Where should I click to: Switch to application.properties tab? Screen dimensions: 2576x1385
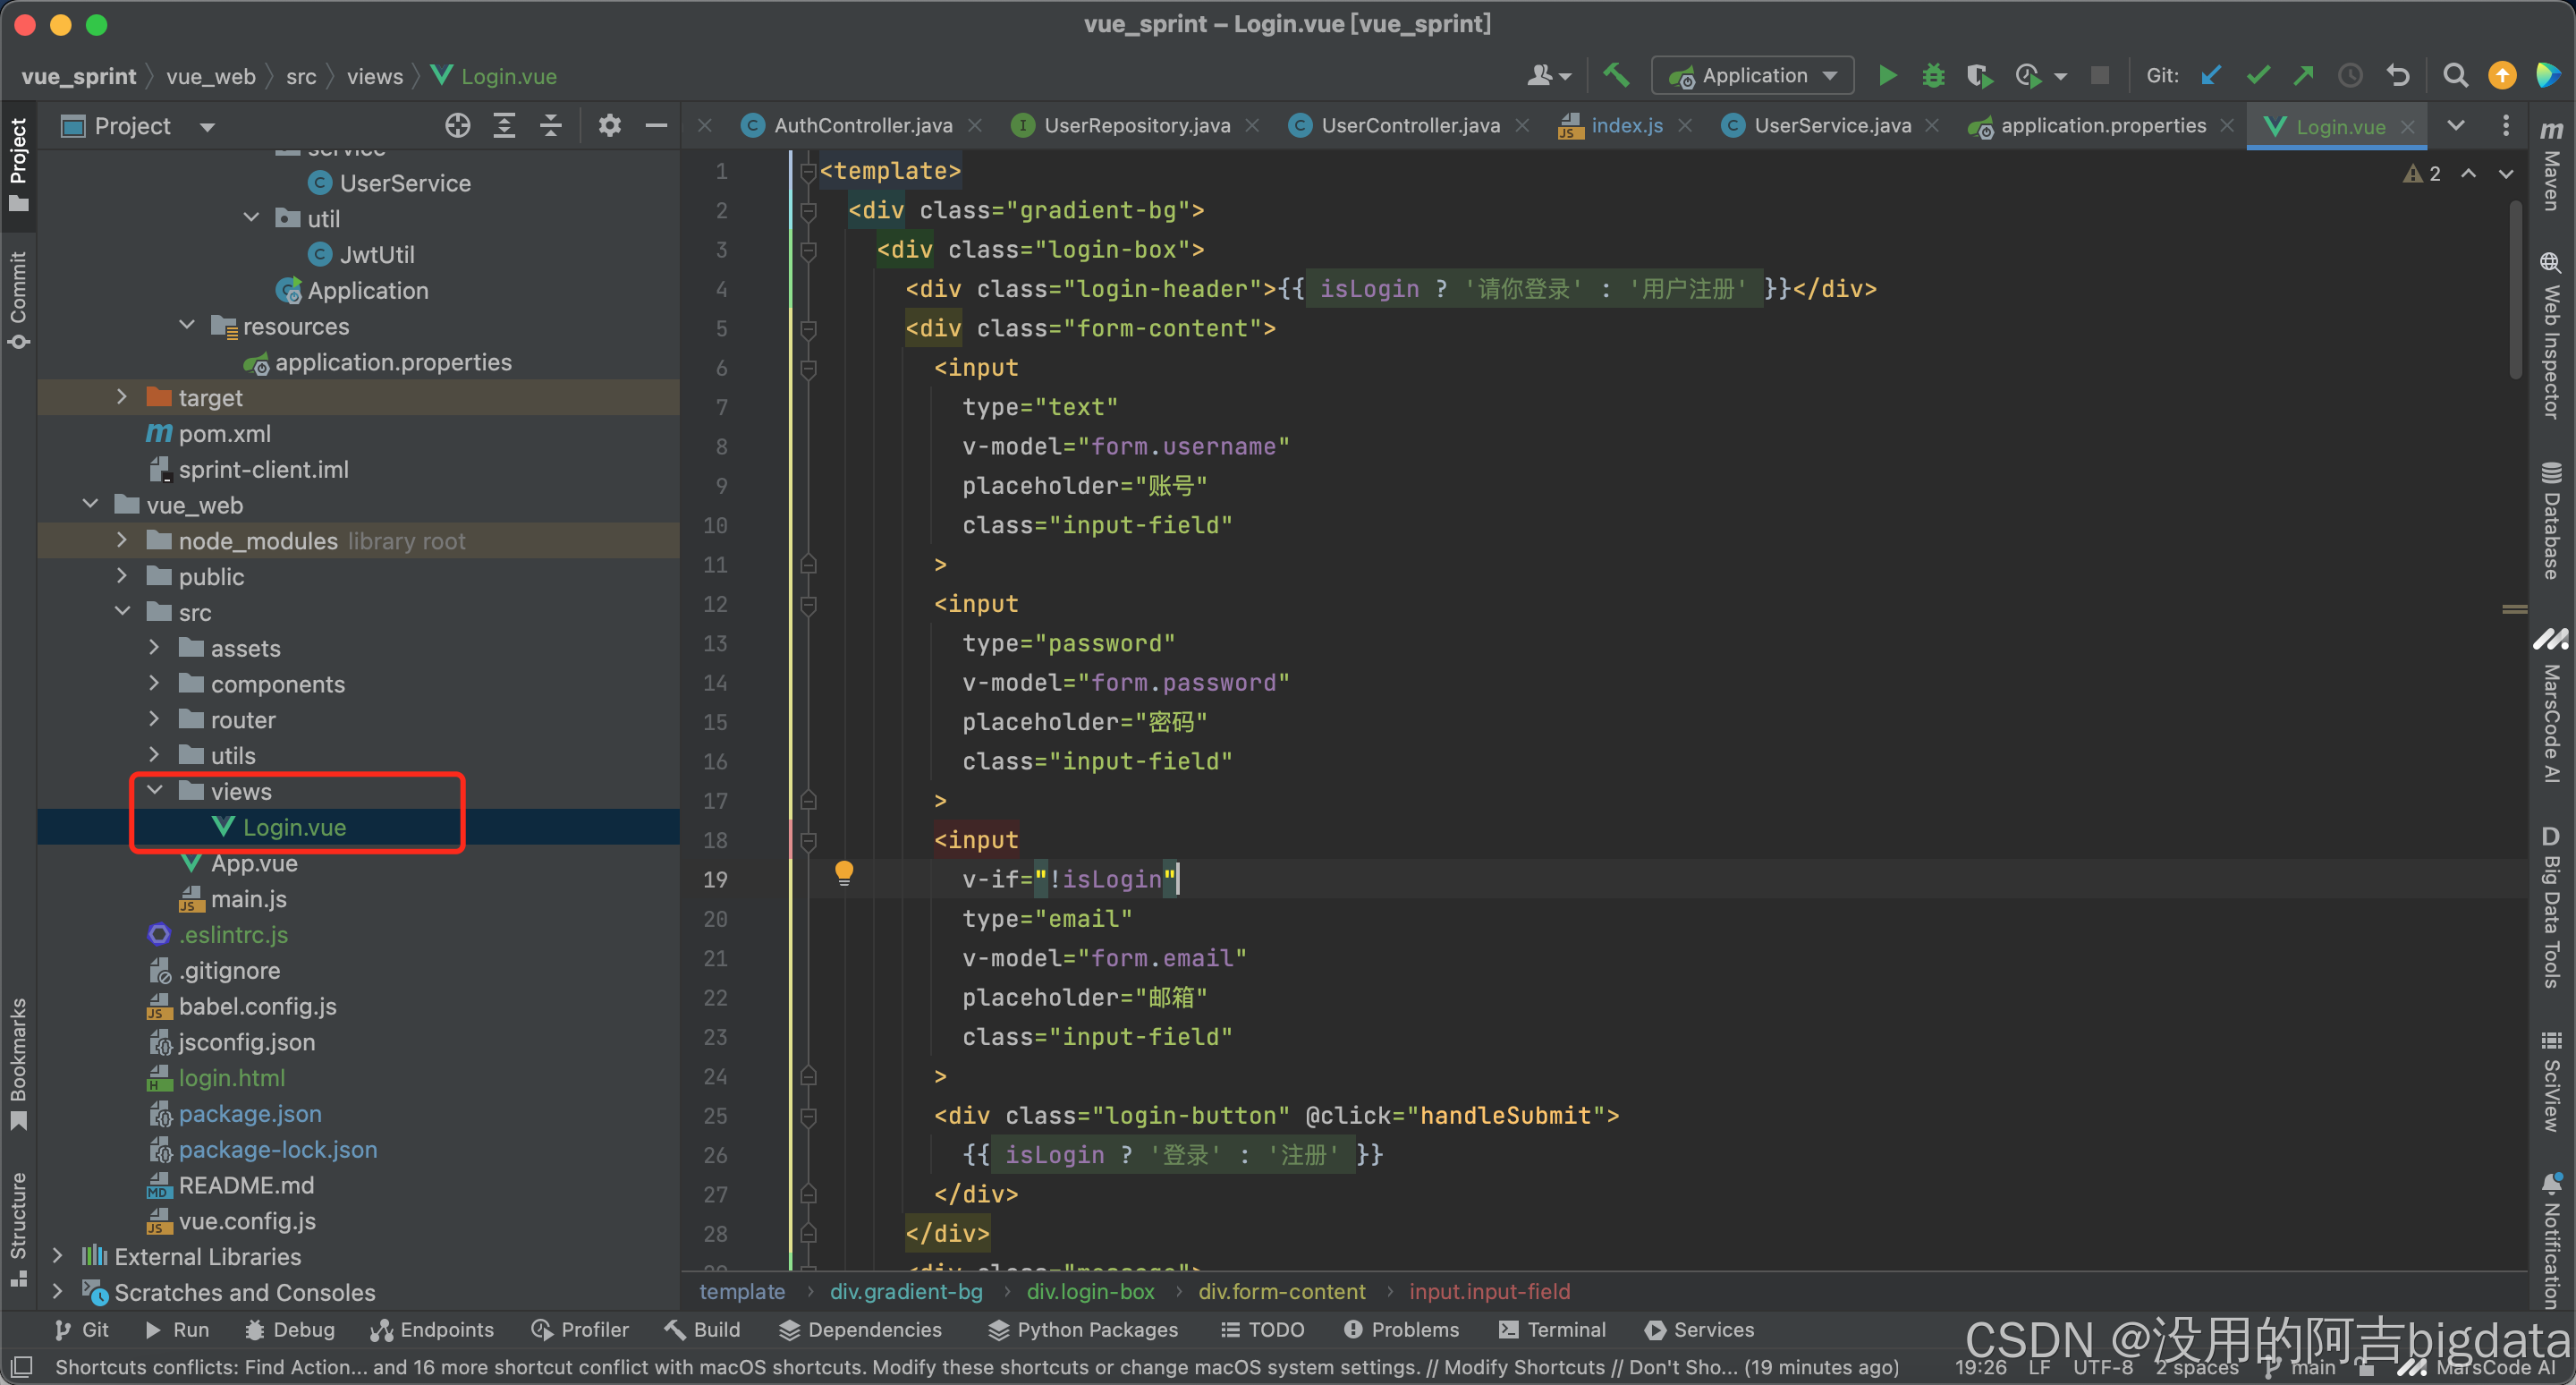[2102, 126]
